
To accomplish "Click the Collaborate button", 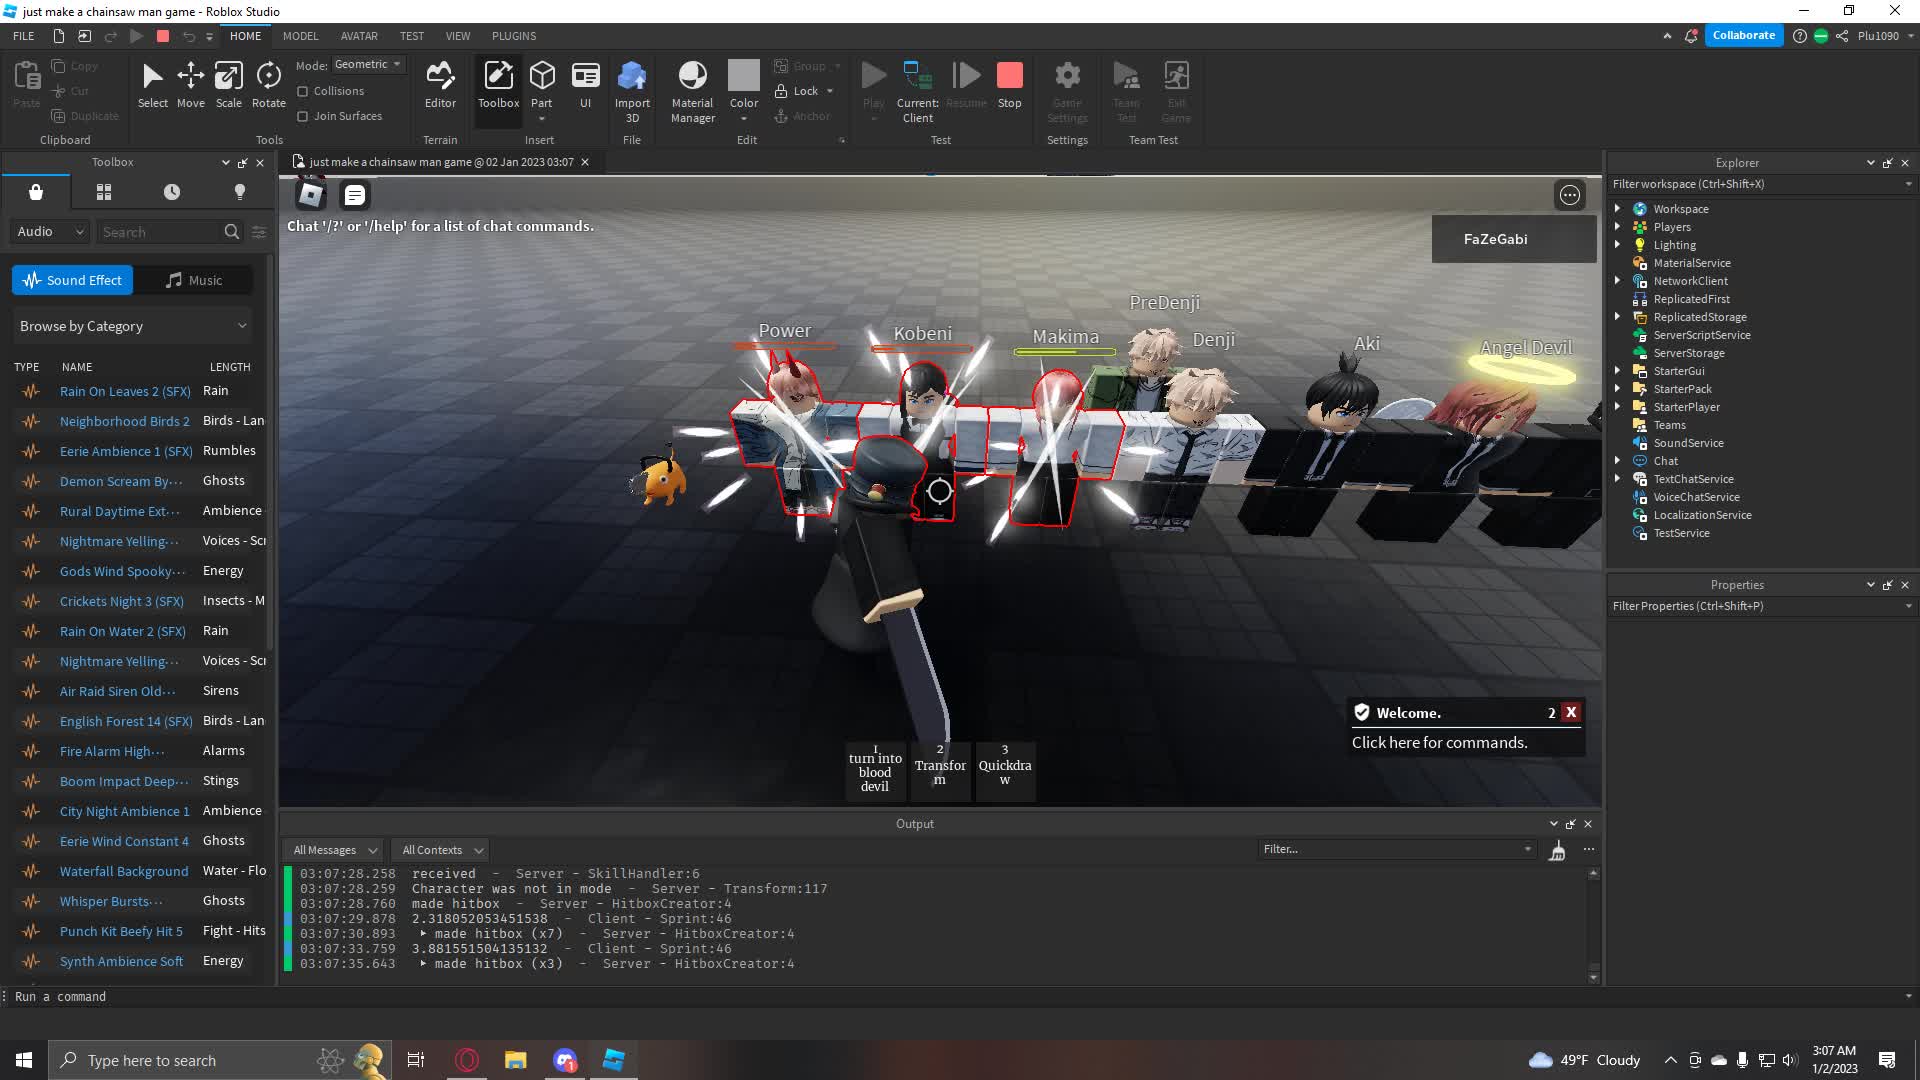I will click(x=1744, y=36).
